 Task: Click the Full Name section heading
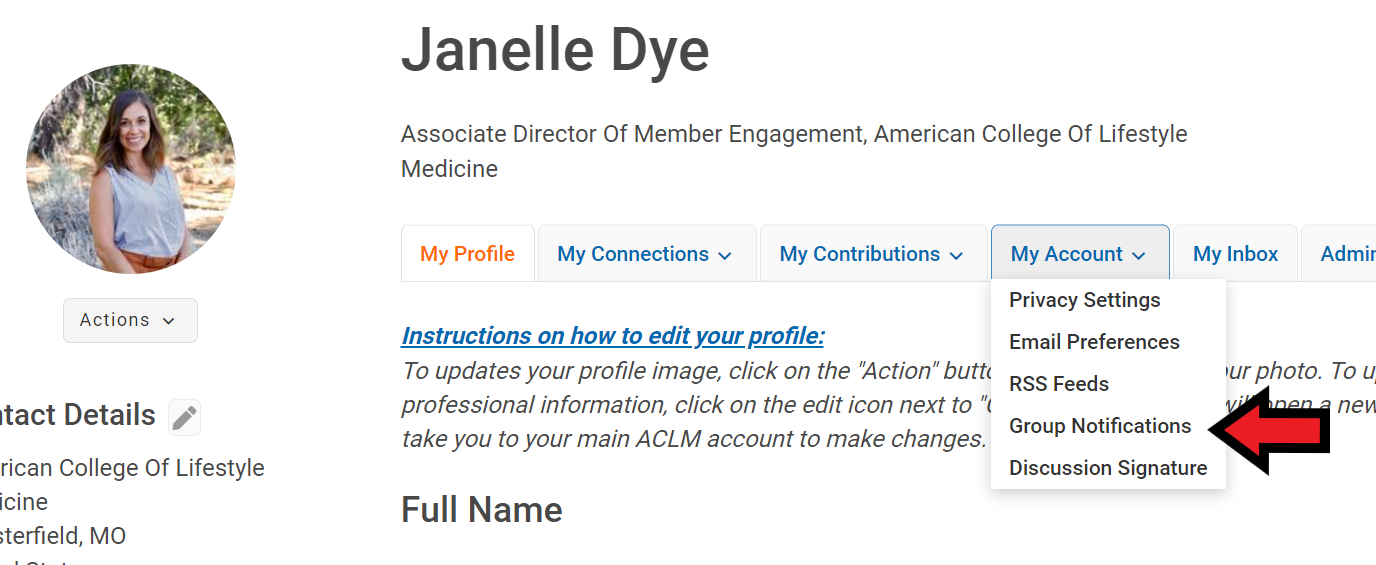pyautogui.click(x=481, y=510)
